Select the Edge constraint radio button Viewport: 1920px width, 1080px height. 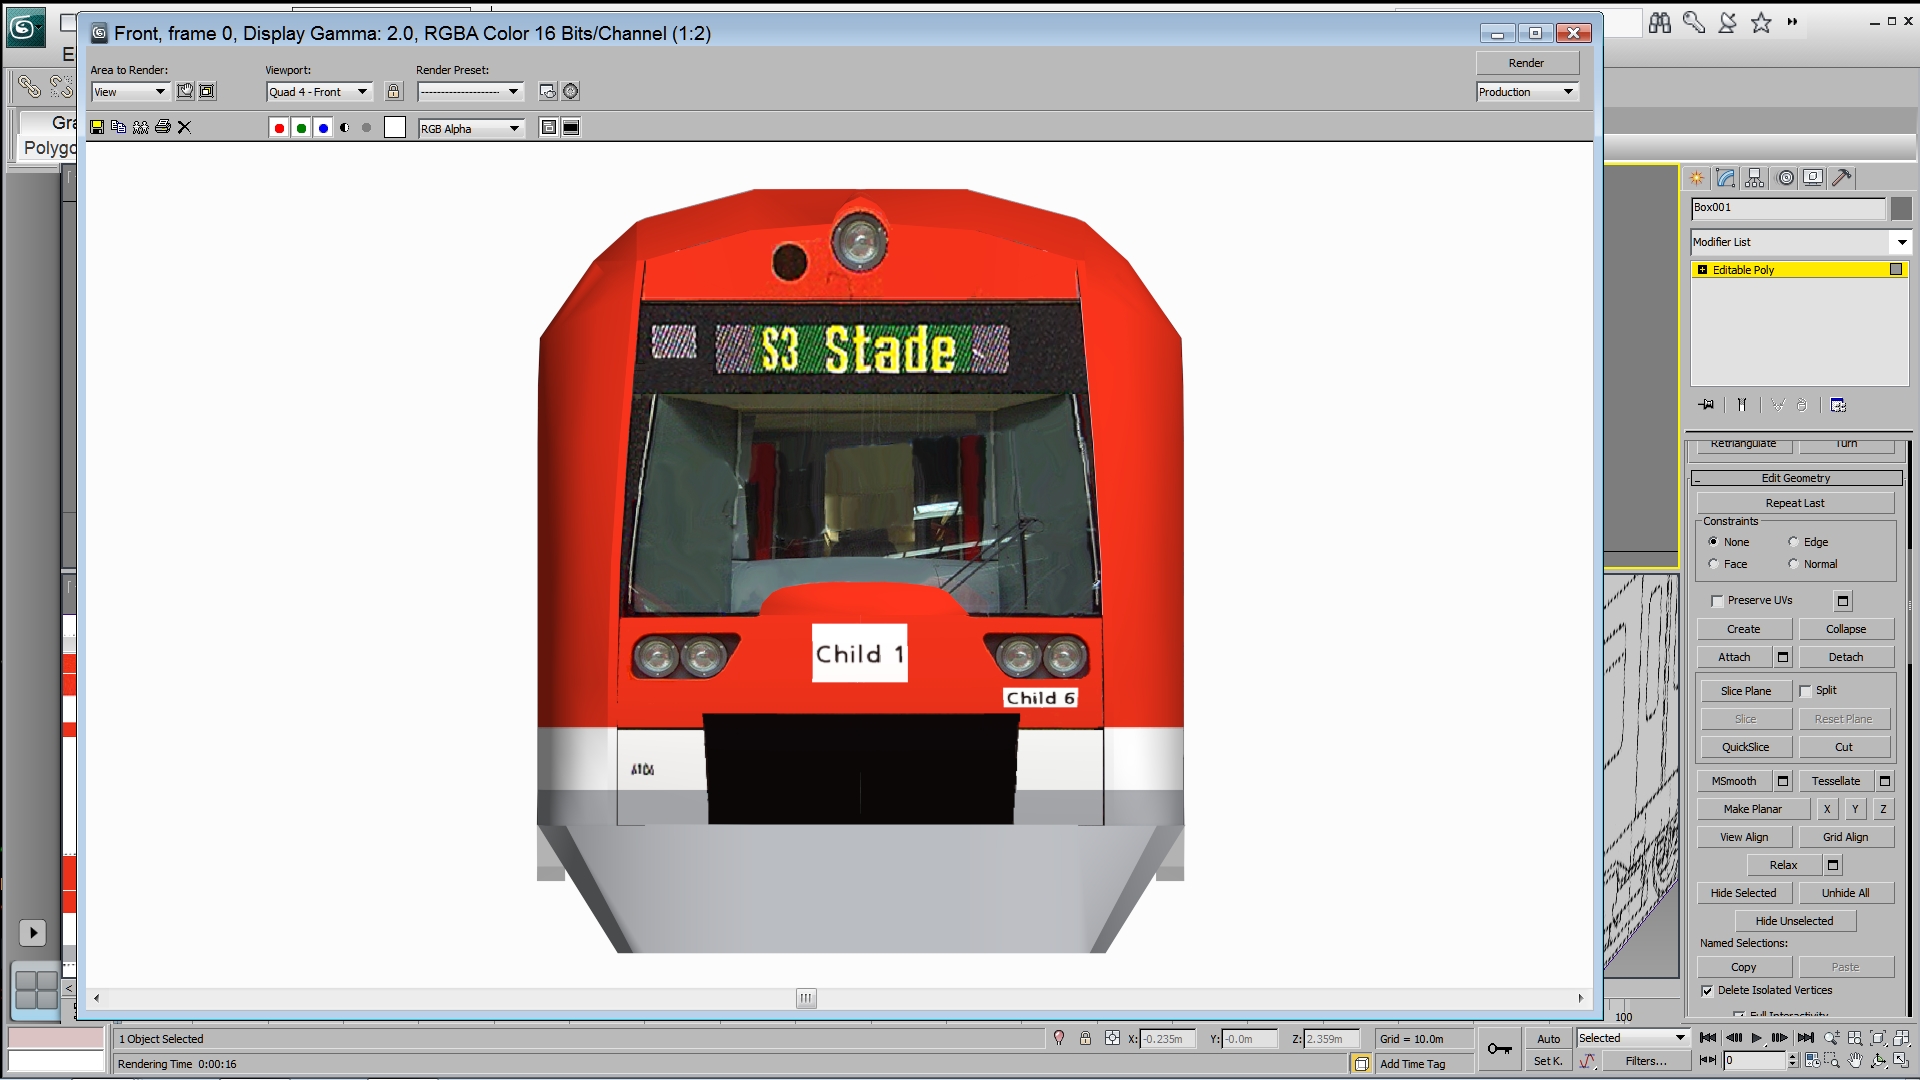point(1793,542)
